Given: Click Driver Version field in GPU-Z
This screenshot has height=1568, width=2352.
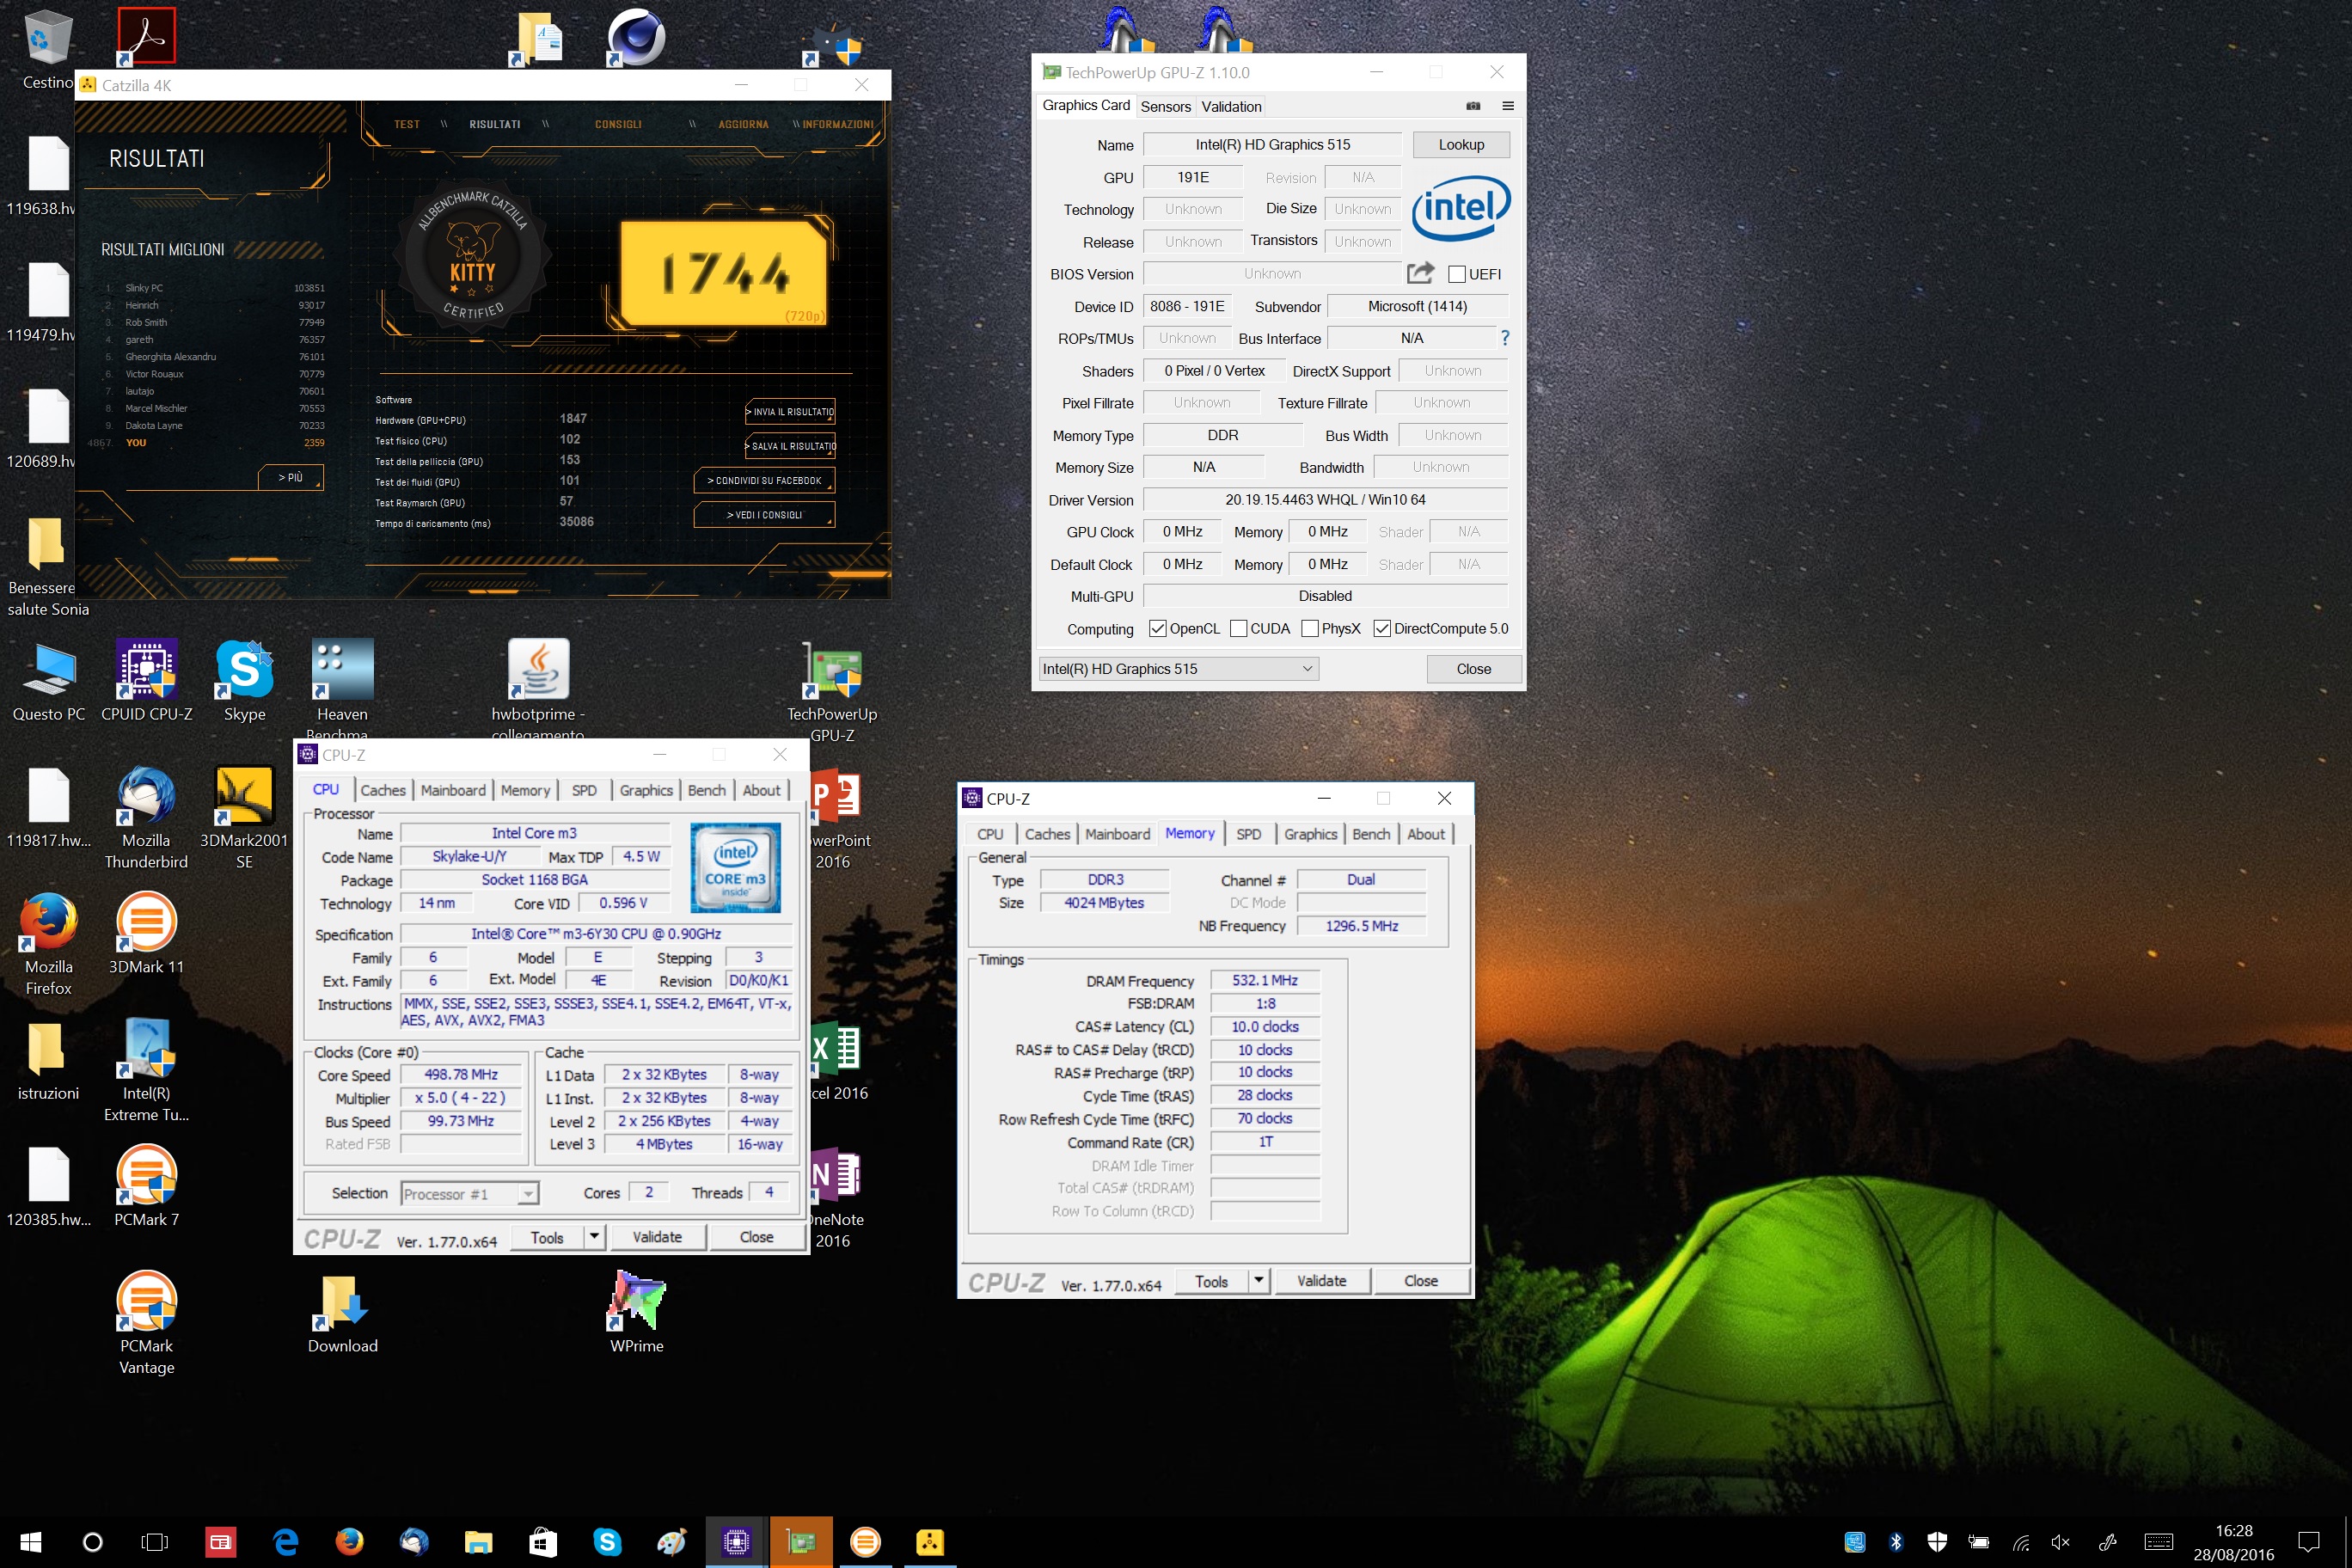Looking at the screenshot, I should tap(1325, 499).
